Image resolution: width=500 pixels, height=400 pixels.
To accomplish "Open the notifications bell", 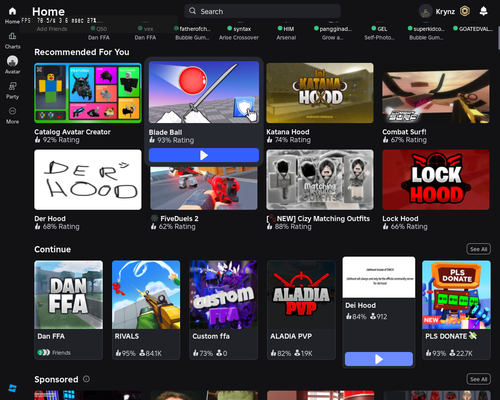I will pos(483,11).
